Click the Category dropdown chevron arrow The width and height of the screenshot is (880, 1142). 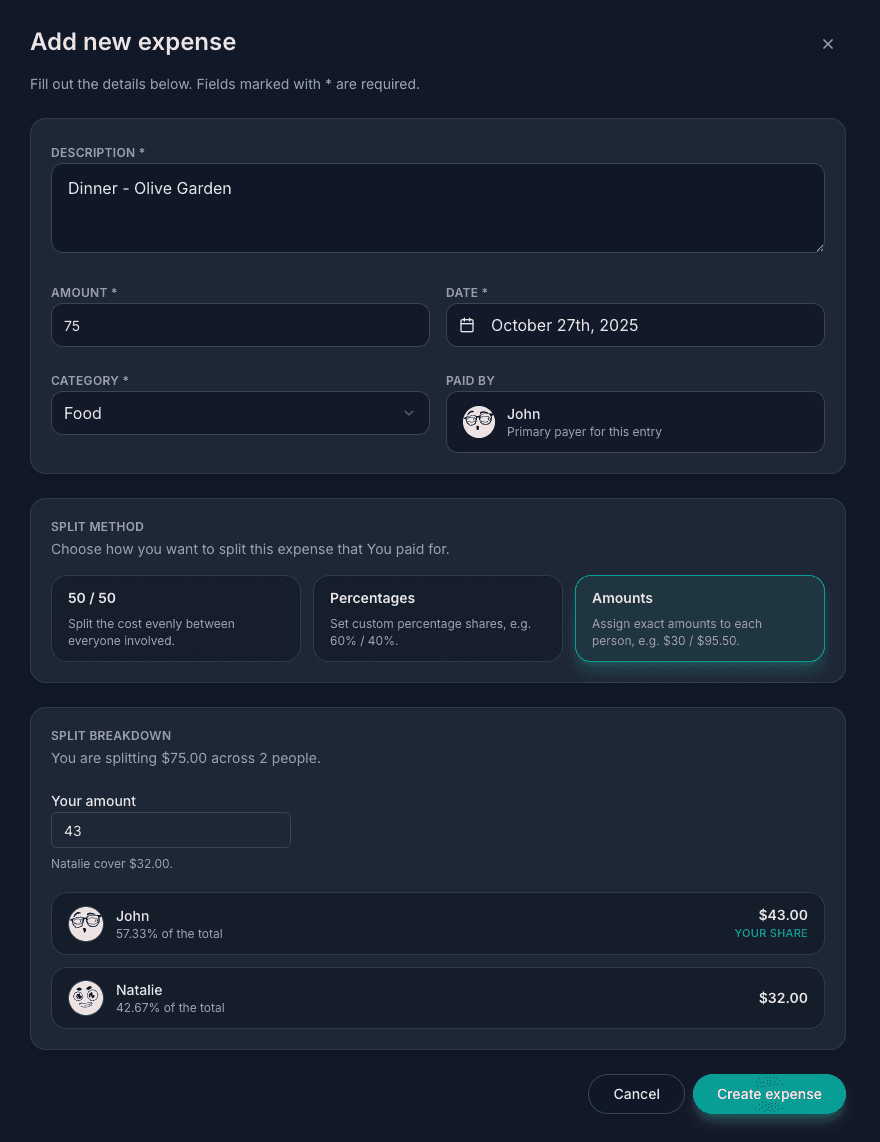click(x=408, y=413)
